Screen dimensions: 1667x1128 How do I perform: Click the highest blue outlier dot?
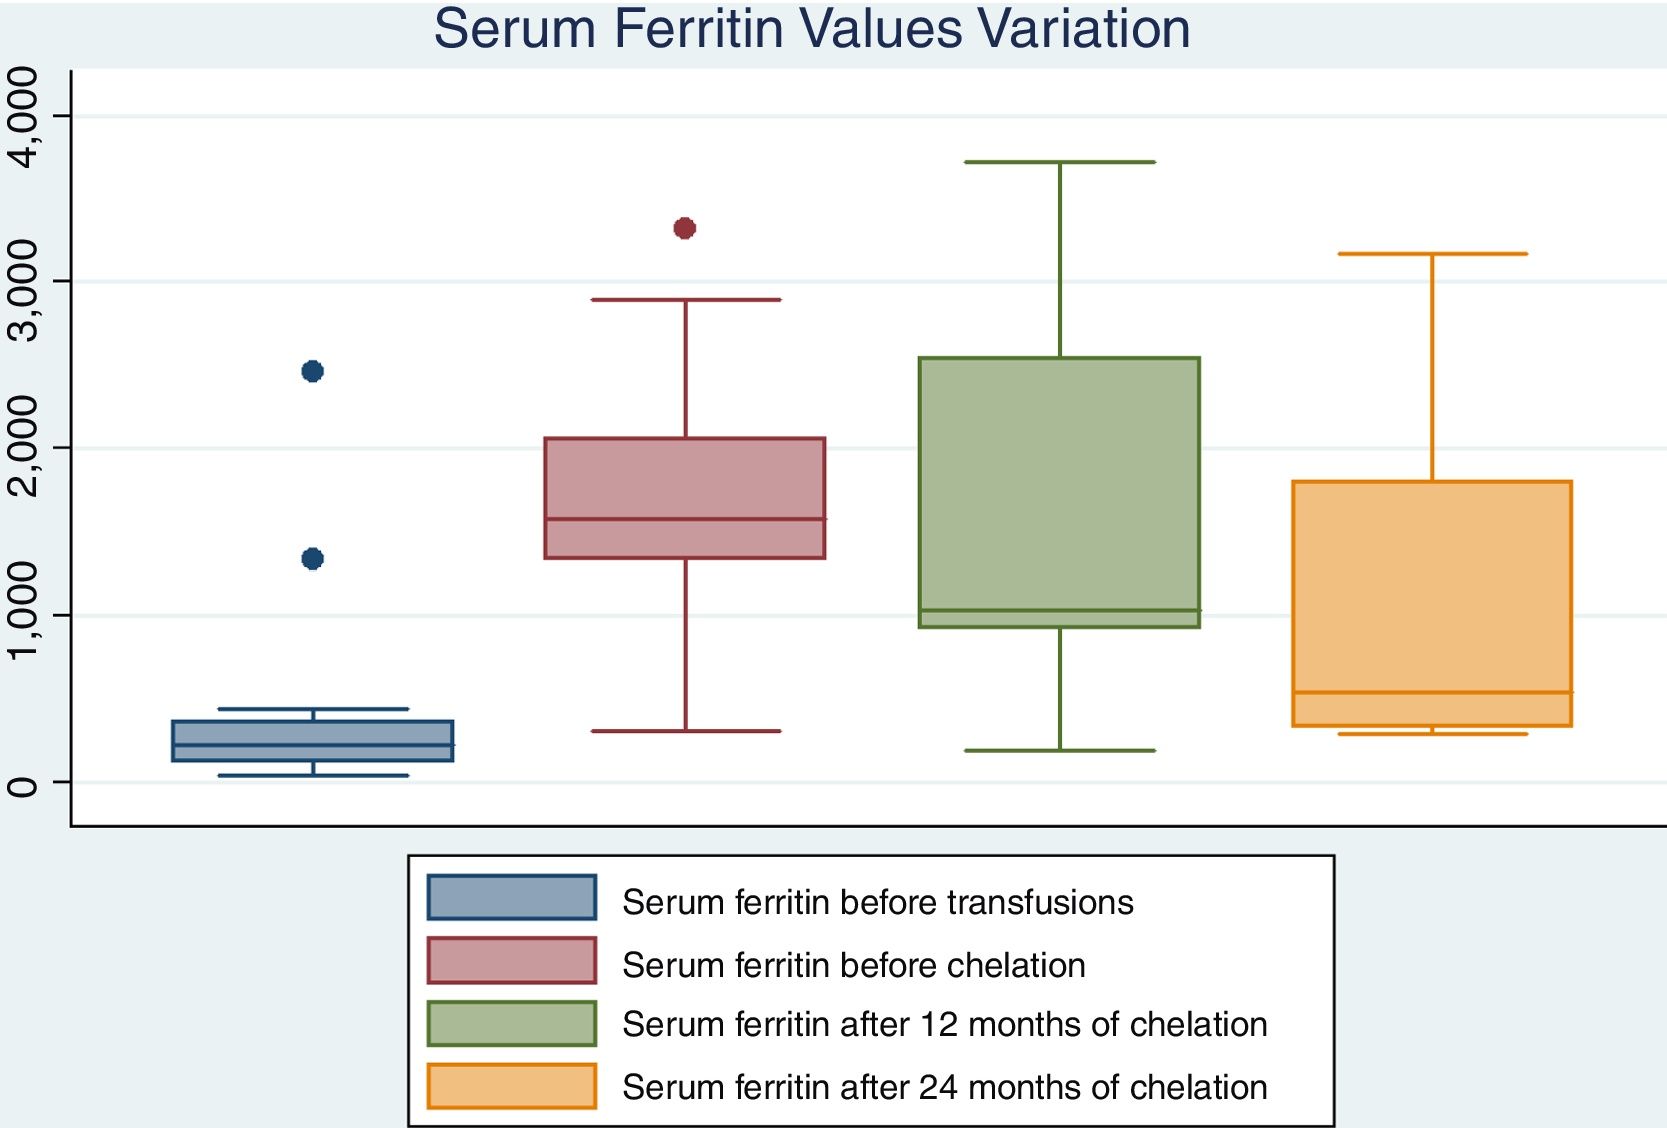pos(312,371)
